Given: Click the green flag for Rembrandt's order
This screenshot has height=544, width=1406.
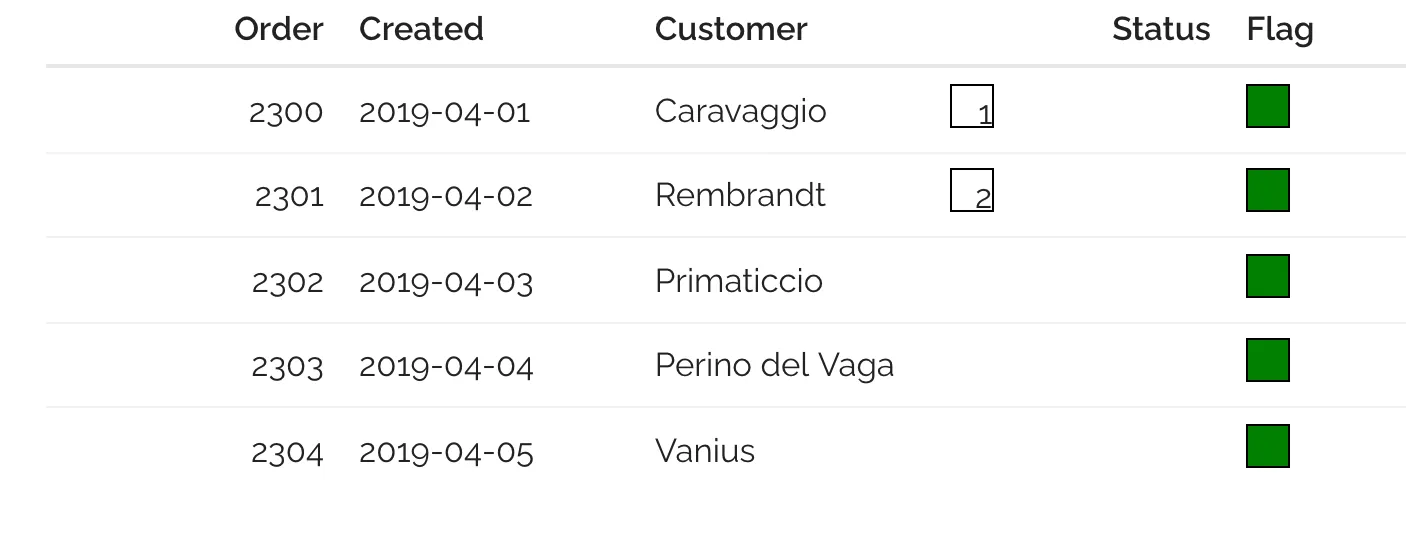Looking at the screenshot, I should coord(1267,190).
